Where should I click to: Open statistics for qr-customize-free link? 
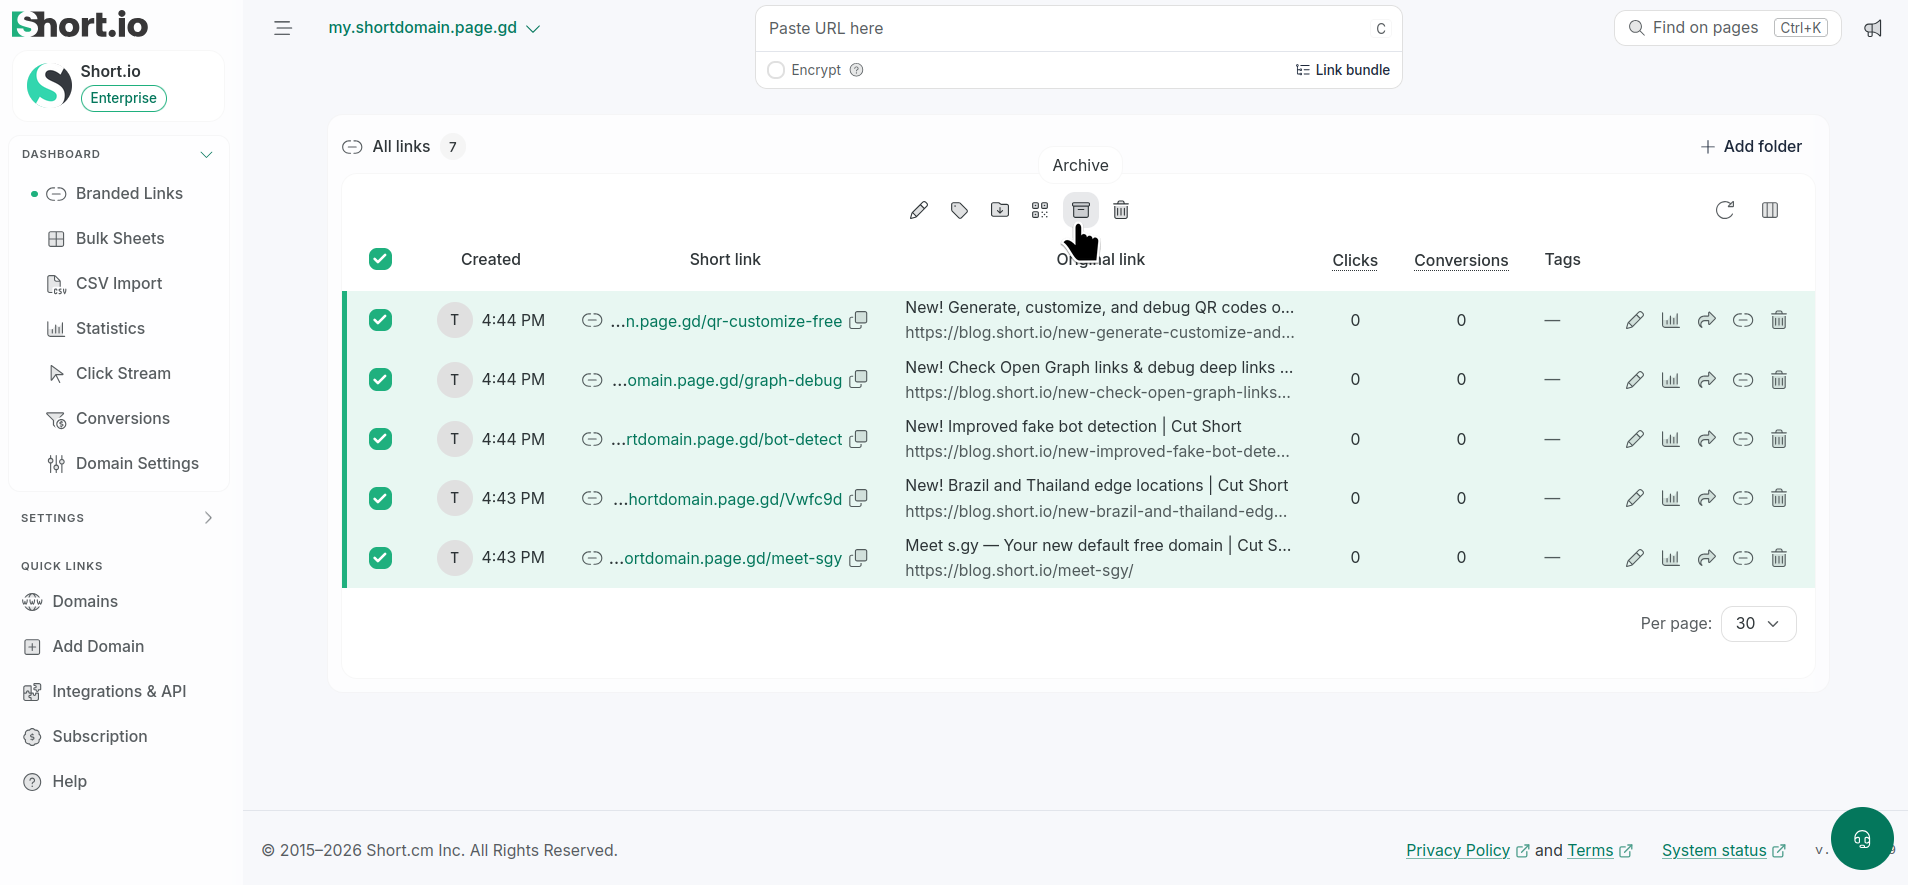[x=1670, y=320]
